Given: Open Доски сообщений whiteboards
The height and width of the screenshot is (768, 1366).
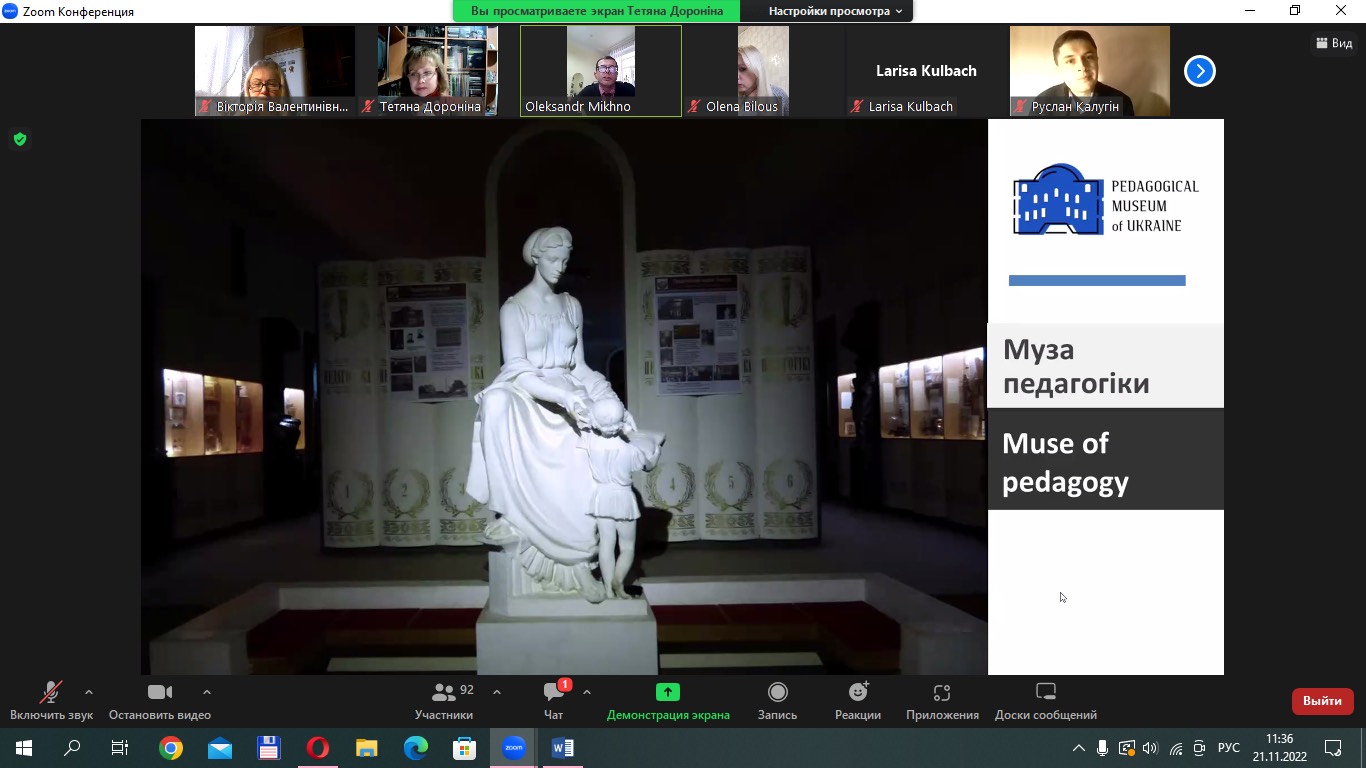Looking at the screenshot, I should click(x=1045, y=693).
